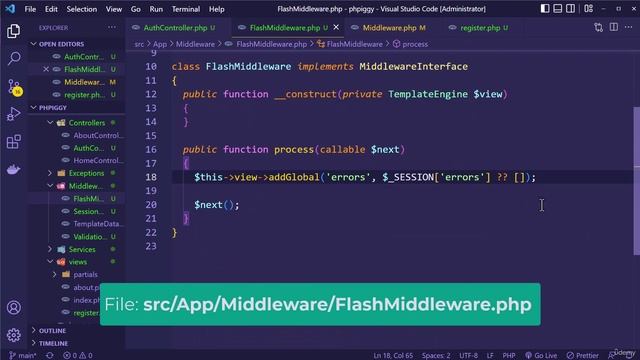Close the FlashMiddleware.php tab
The image size is (640, 360).
(336, 27)
